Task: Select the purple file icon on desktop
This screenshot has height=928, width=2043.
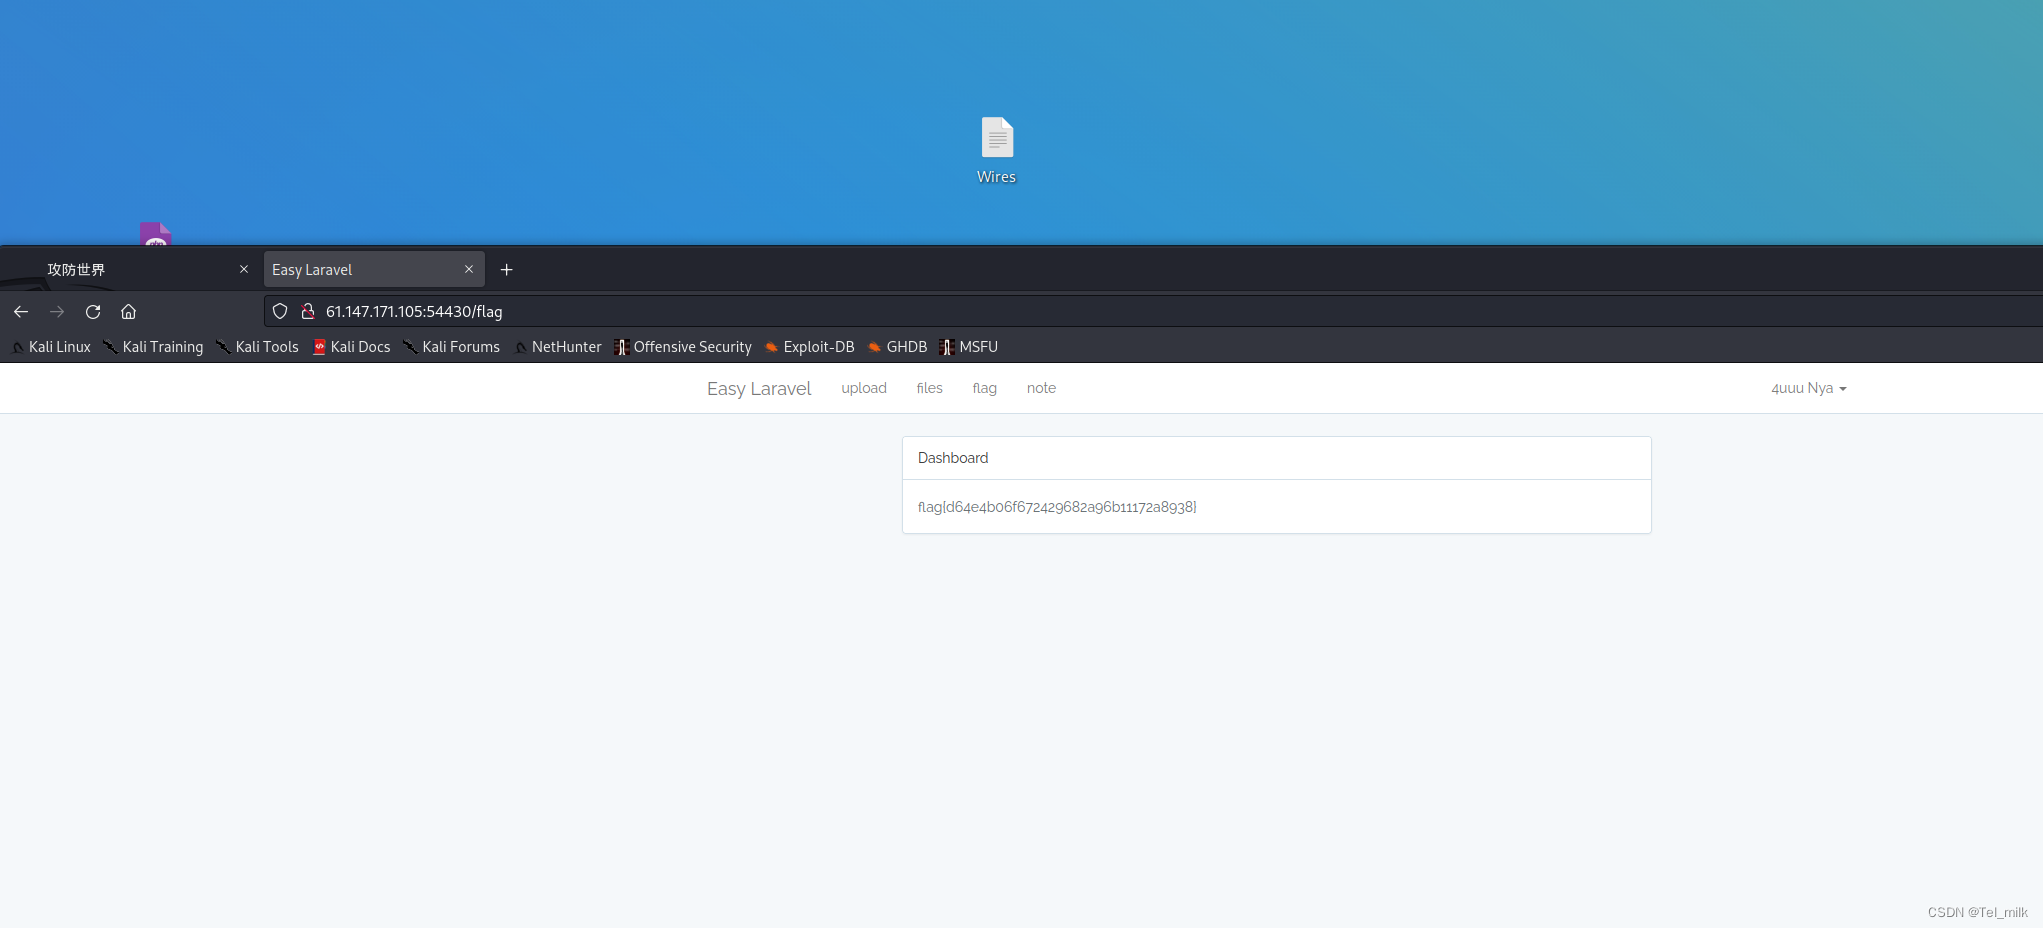Action: pos(156,234)
